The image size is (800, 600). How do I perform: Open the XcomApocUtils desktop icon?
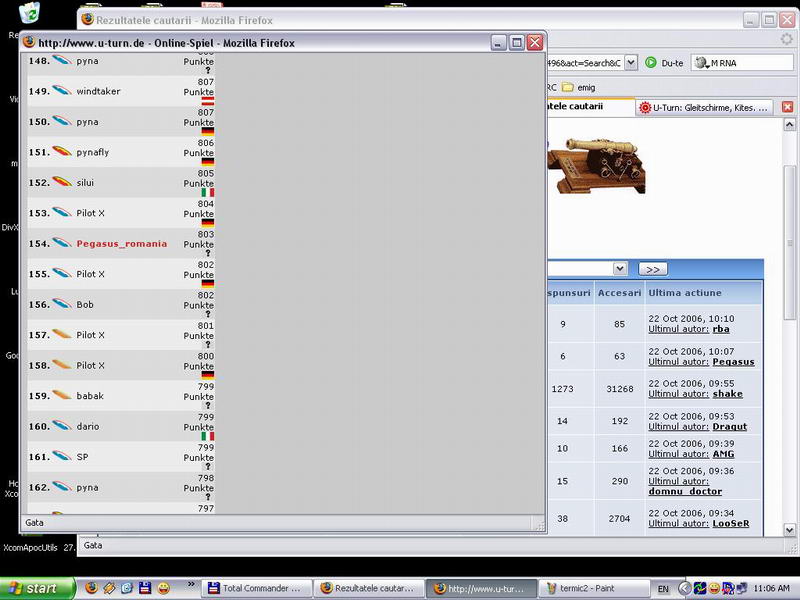30,547
